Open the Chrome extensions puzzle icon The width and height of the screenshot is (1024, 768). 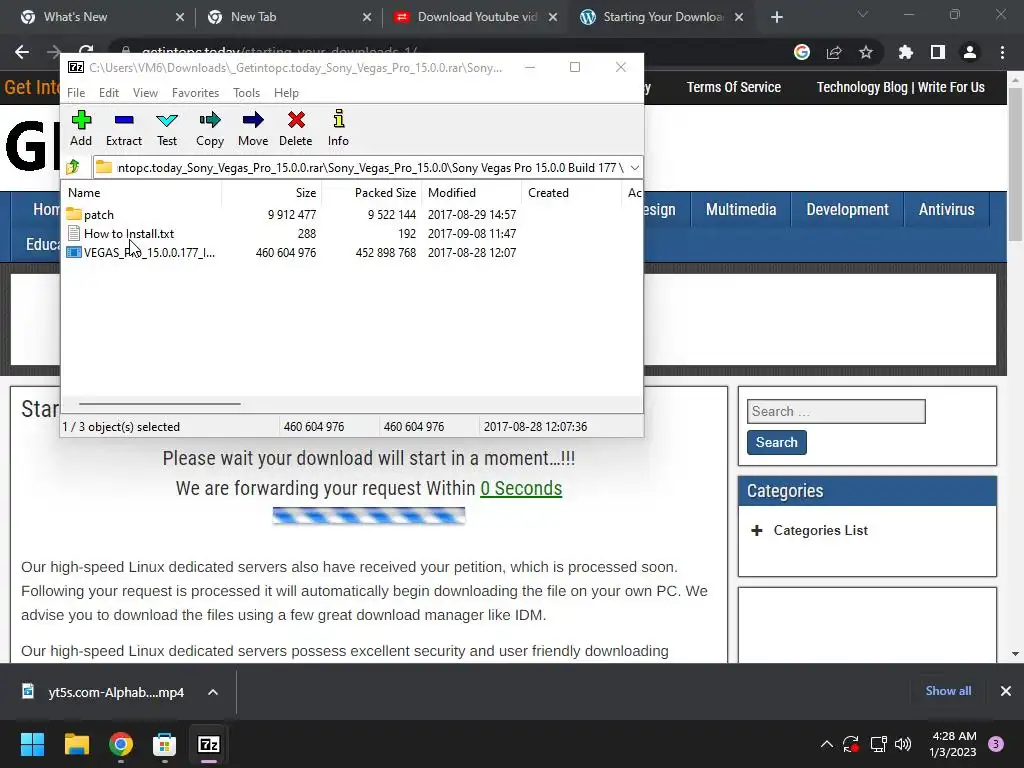coord(906,52)
